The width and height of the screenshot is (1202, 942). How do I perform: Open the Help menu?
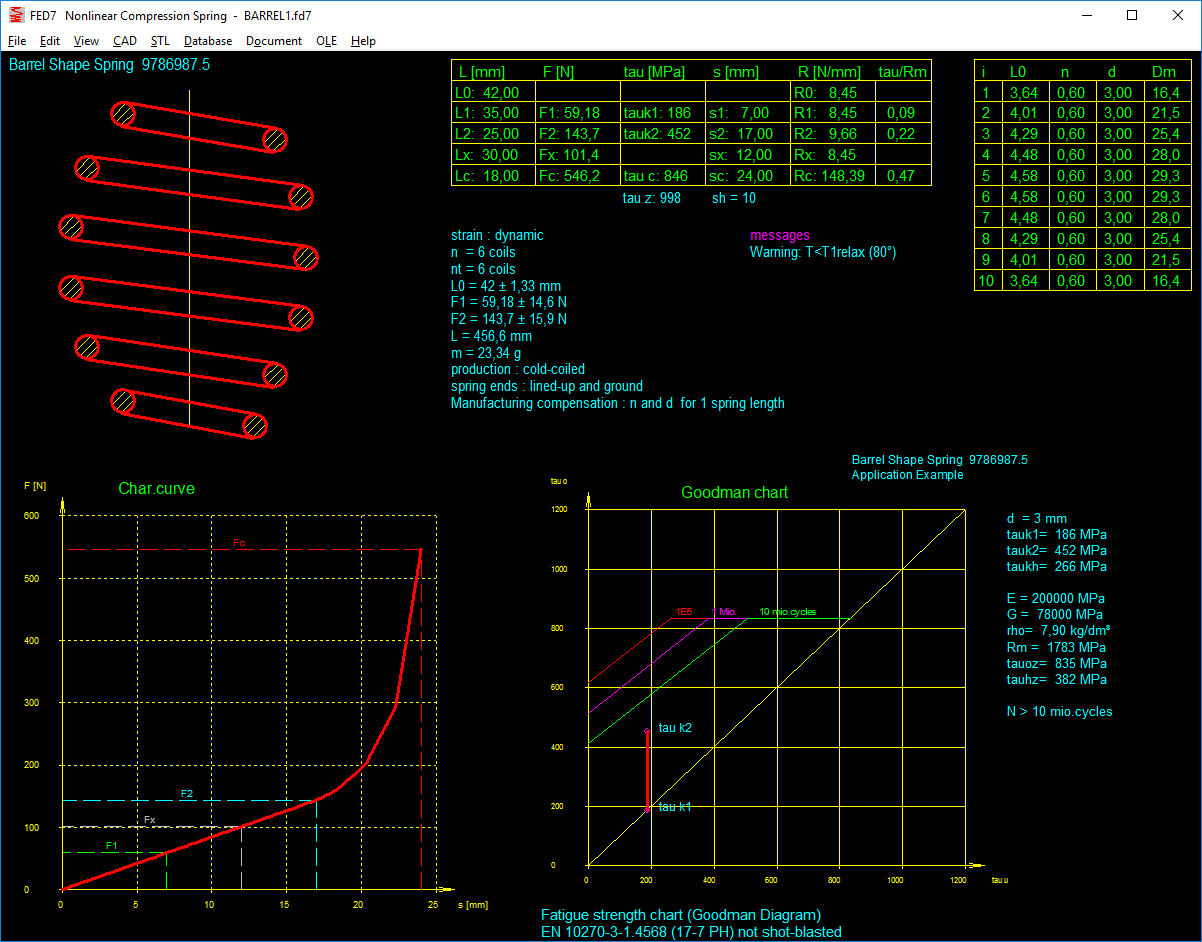pyautogui.click(x=363, y=41)
